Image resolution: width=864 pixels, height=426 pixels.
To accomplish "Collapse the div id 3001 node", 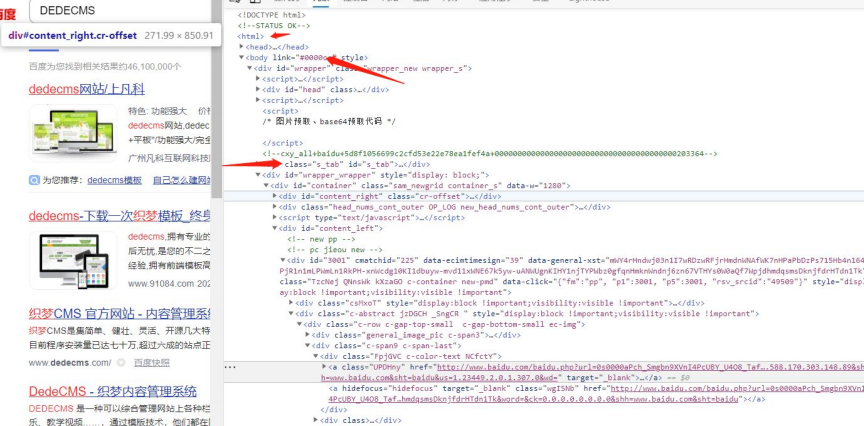I will pyautogui.click(x=283, y=260).
